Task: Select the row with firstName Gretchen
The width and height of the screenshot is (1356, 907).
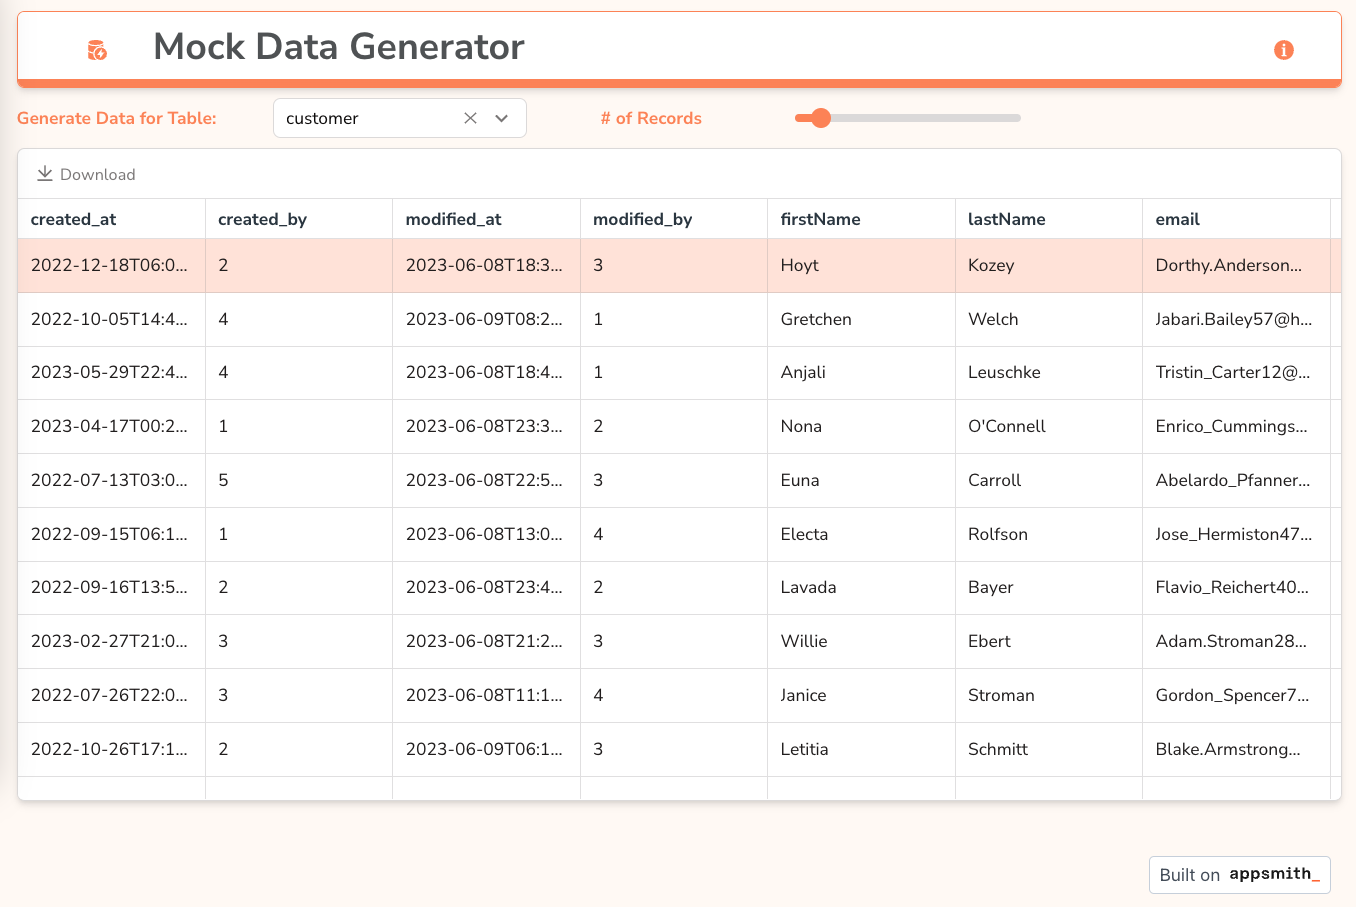Action: 816,319
